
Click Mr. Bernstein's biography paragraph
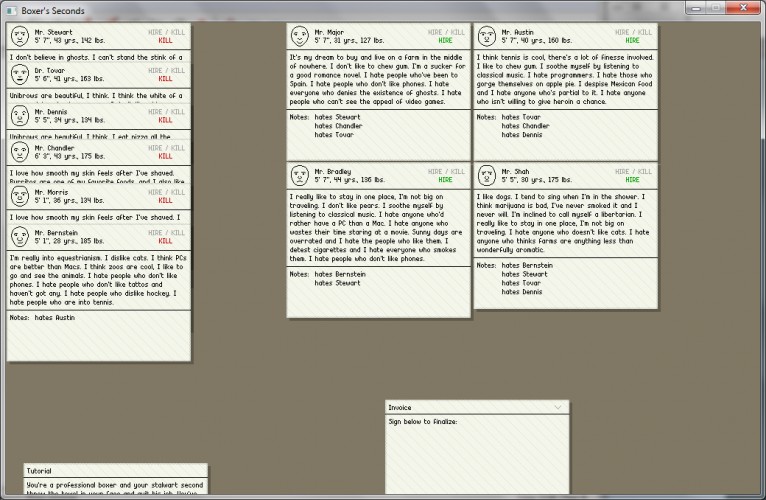98,280
